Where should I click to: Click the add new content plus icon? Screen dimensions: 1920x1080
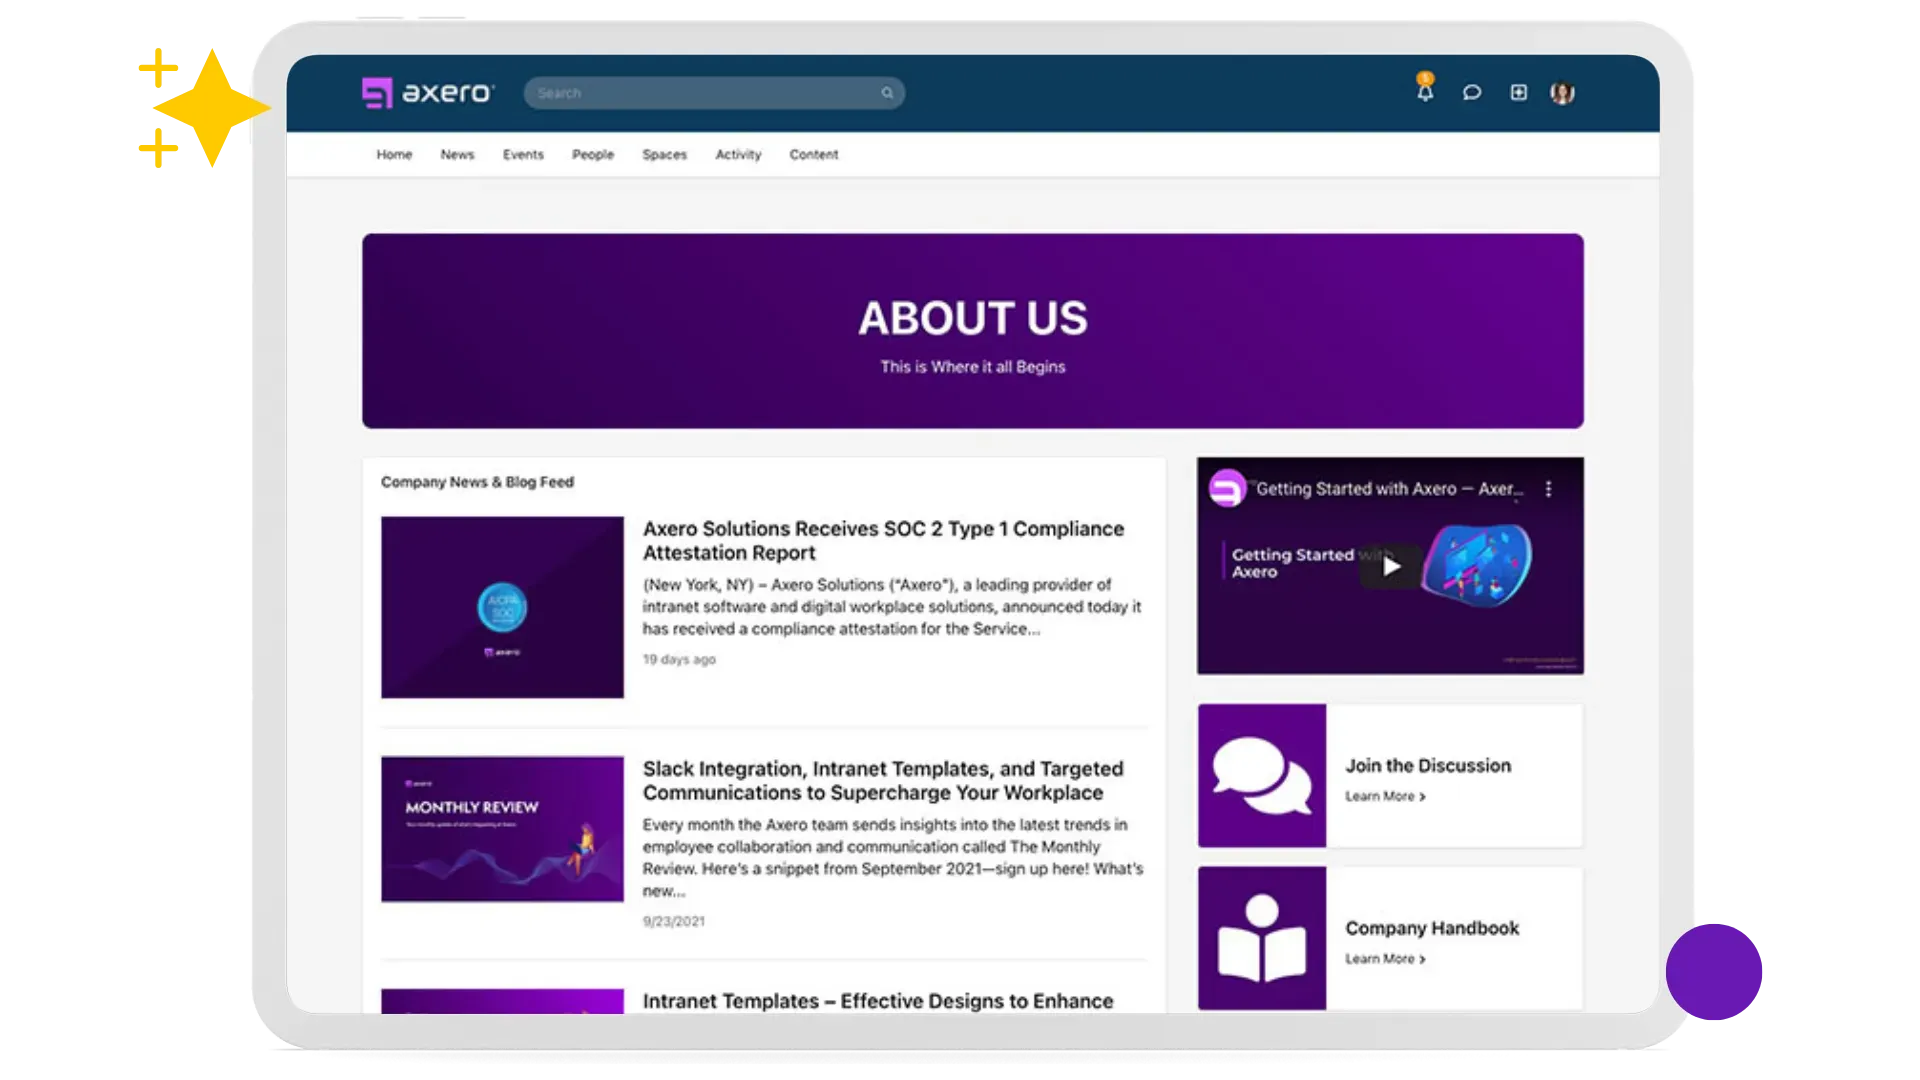(1518, 93)
